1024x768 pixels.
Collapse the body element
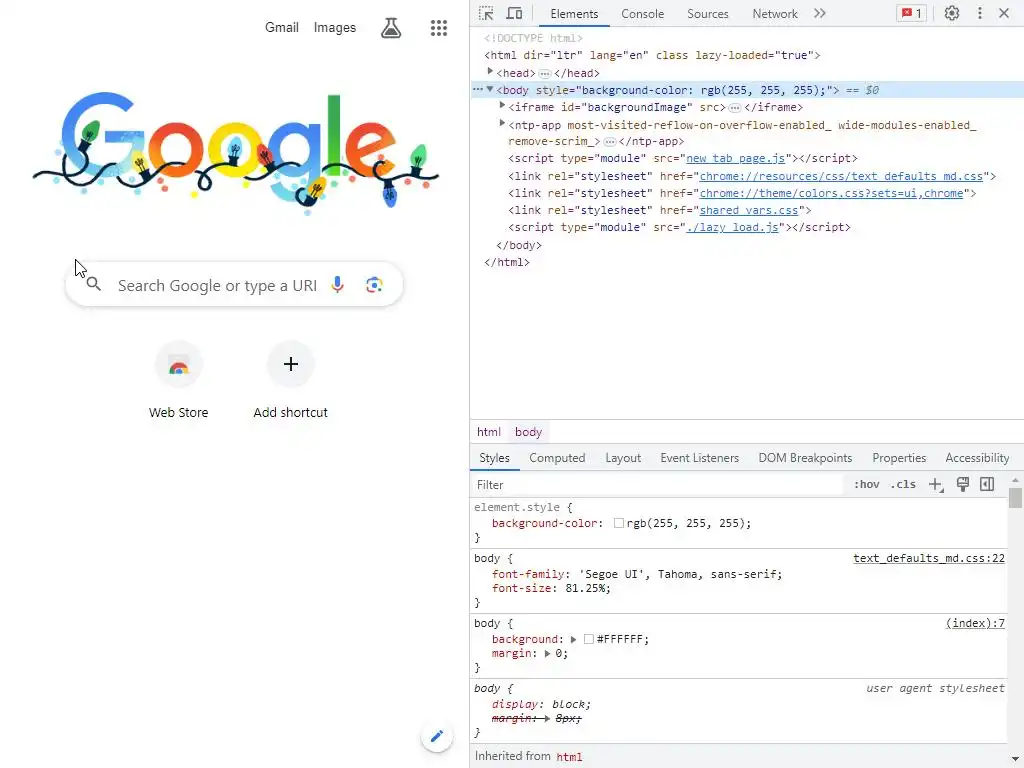tap(490, 89)
